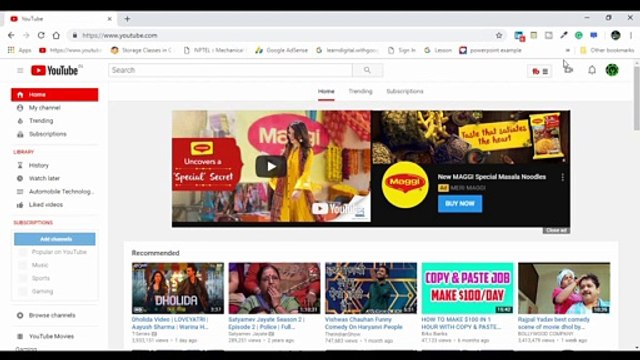The height and width of the screenshot is (360, 640).
Task: Switch to the Subscriptions top tab
Action: point(405,91)
